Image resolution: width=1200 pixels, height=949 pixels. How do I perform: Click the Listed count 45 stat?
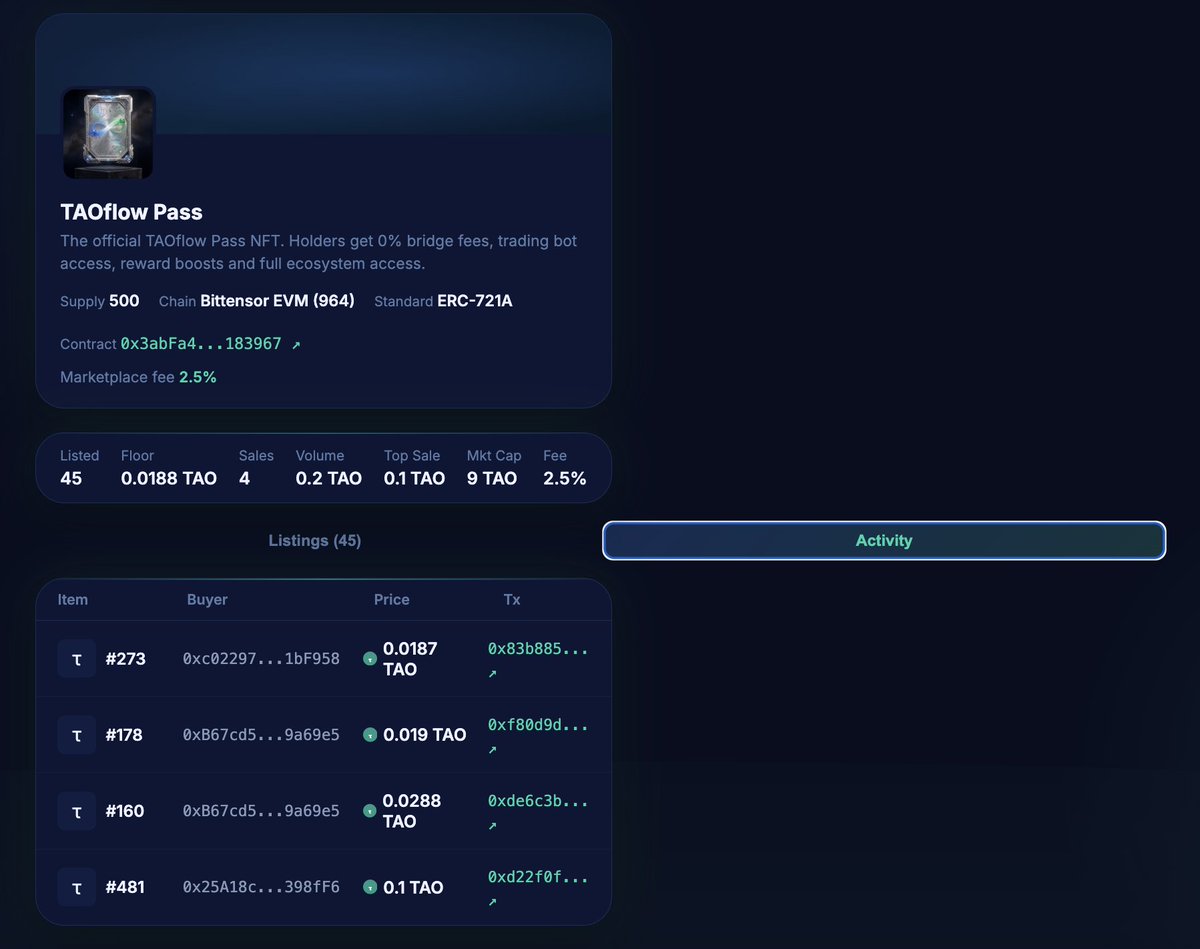coord(71,478)
